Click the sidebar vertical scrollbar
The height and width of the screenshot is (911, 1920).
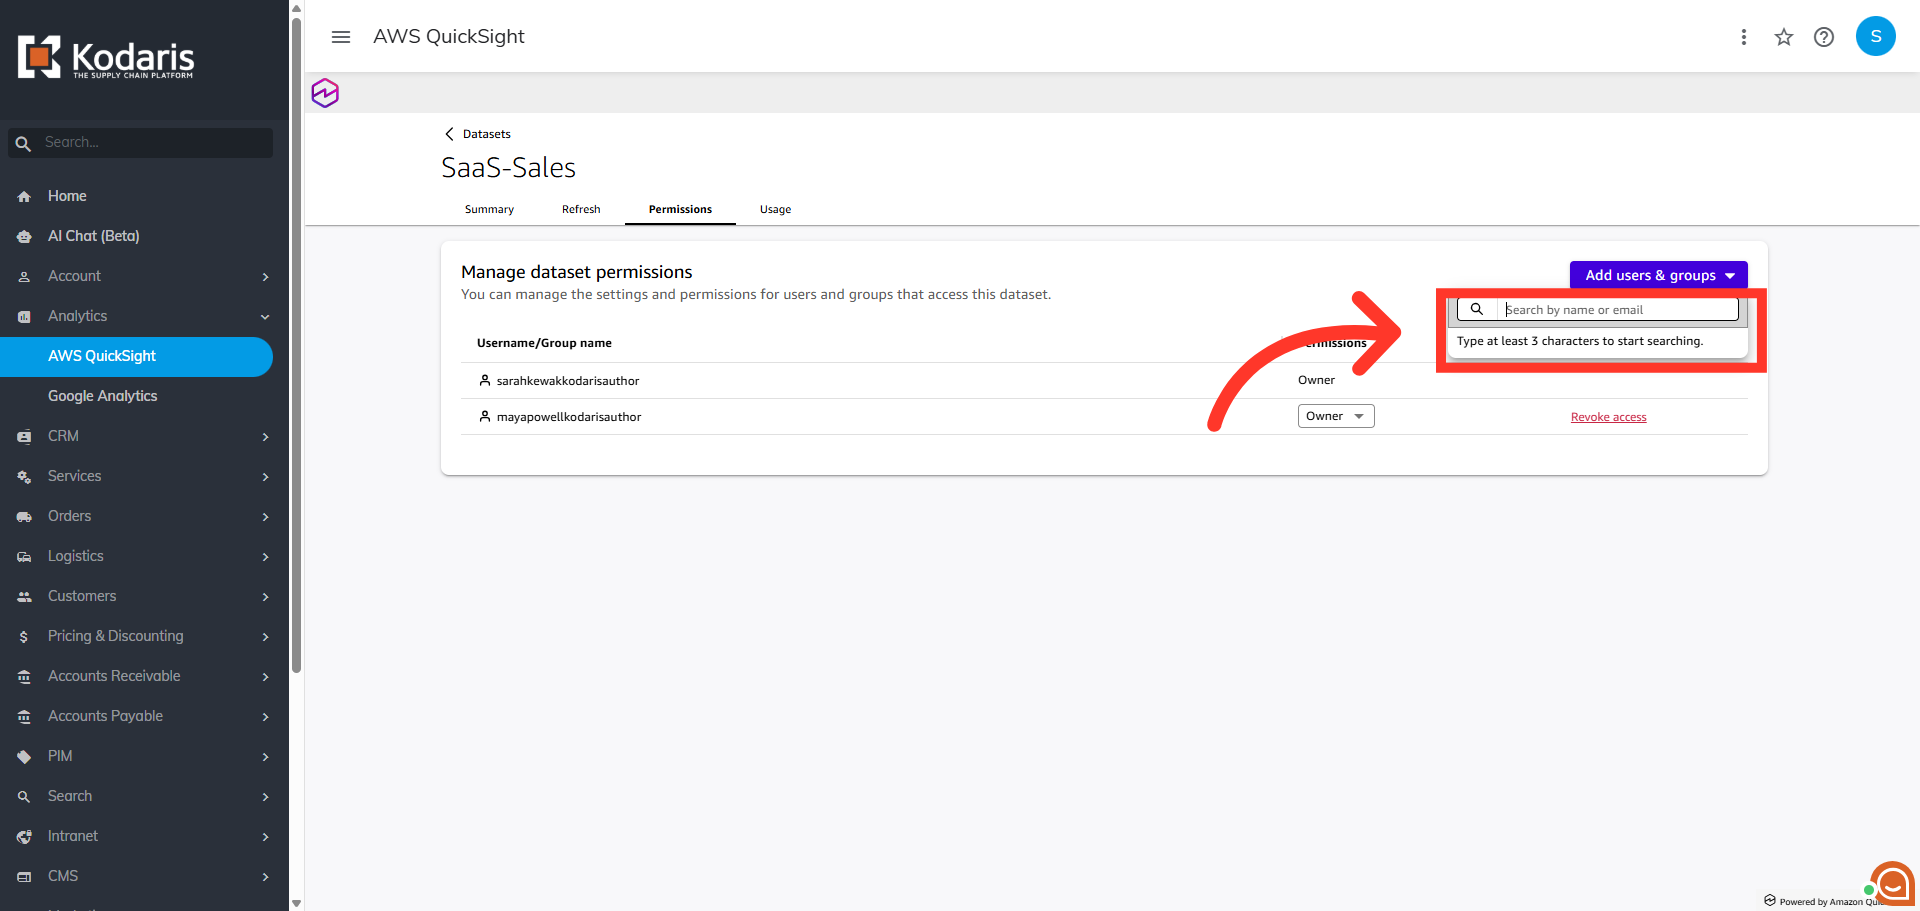tap(296, 345)
